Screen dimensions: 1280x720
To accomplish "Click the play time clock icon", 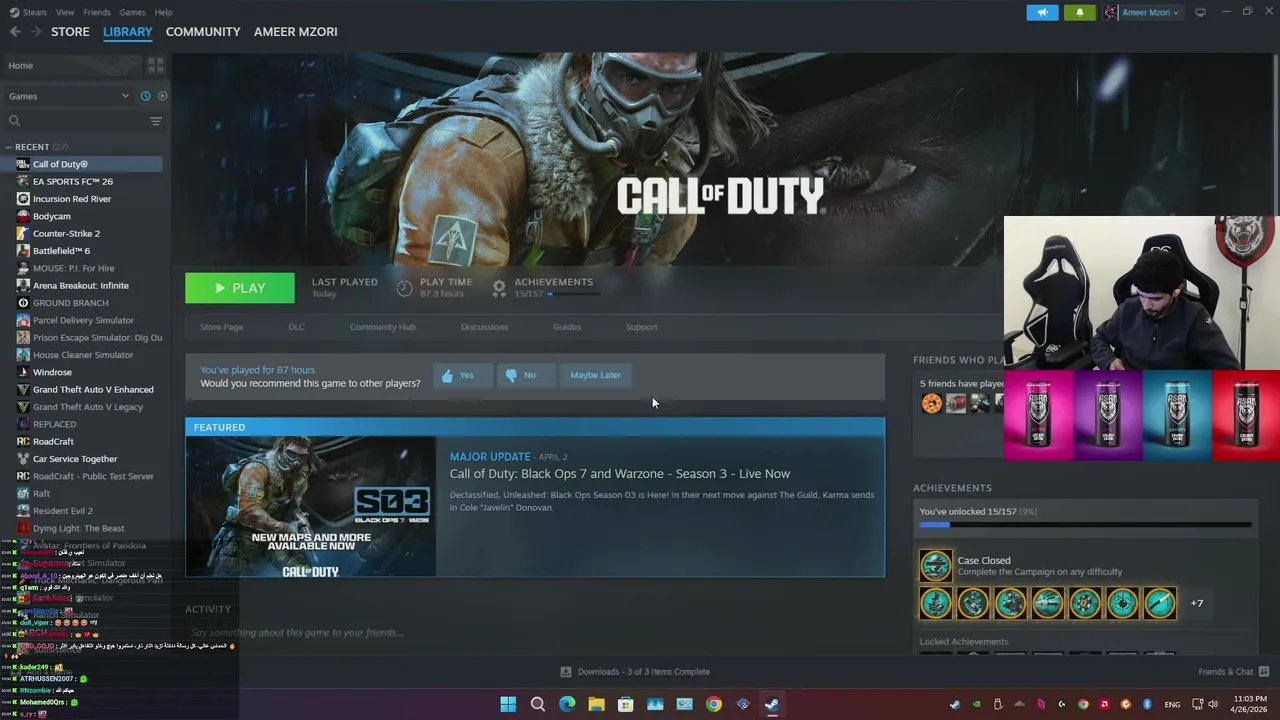I will click(x=404, y=288).
